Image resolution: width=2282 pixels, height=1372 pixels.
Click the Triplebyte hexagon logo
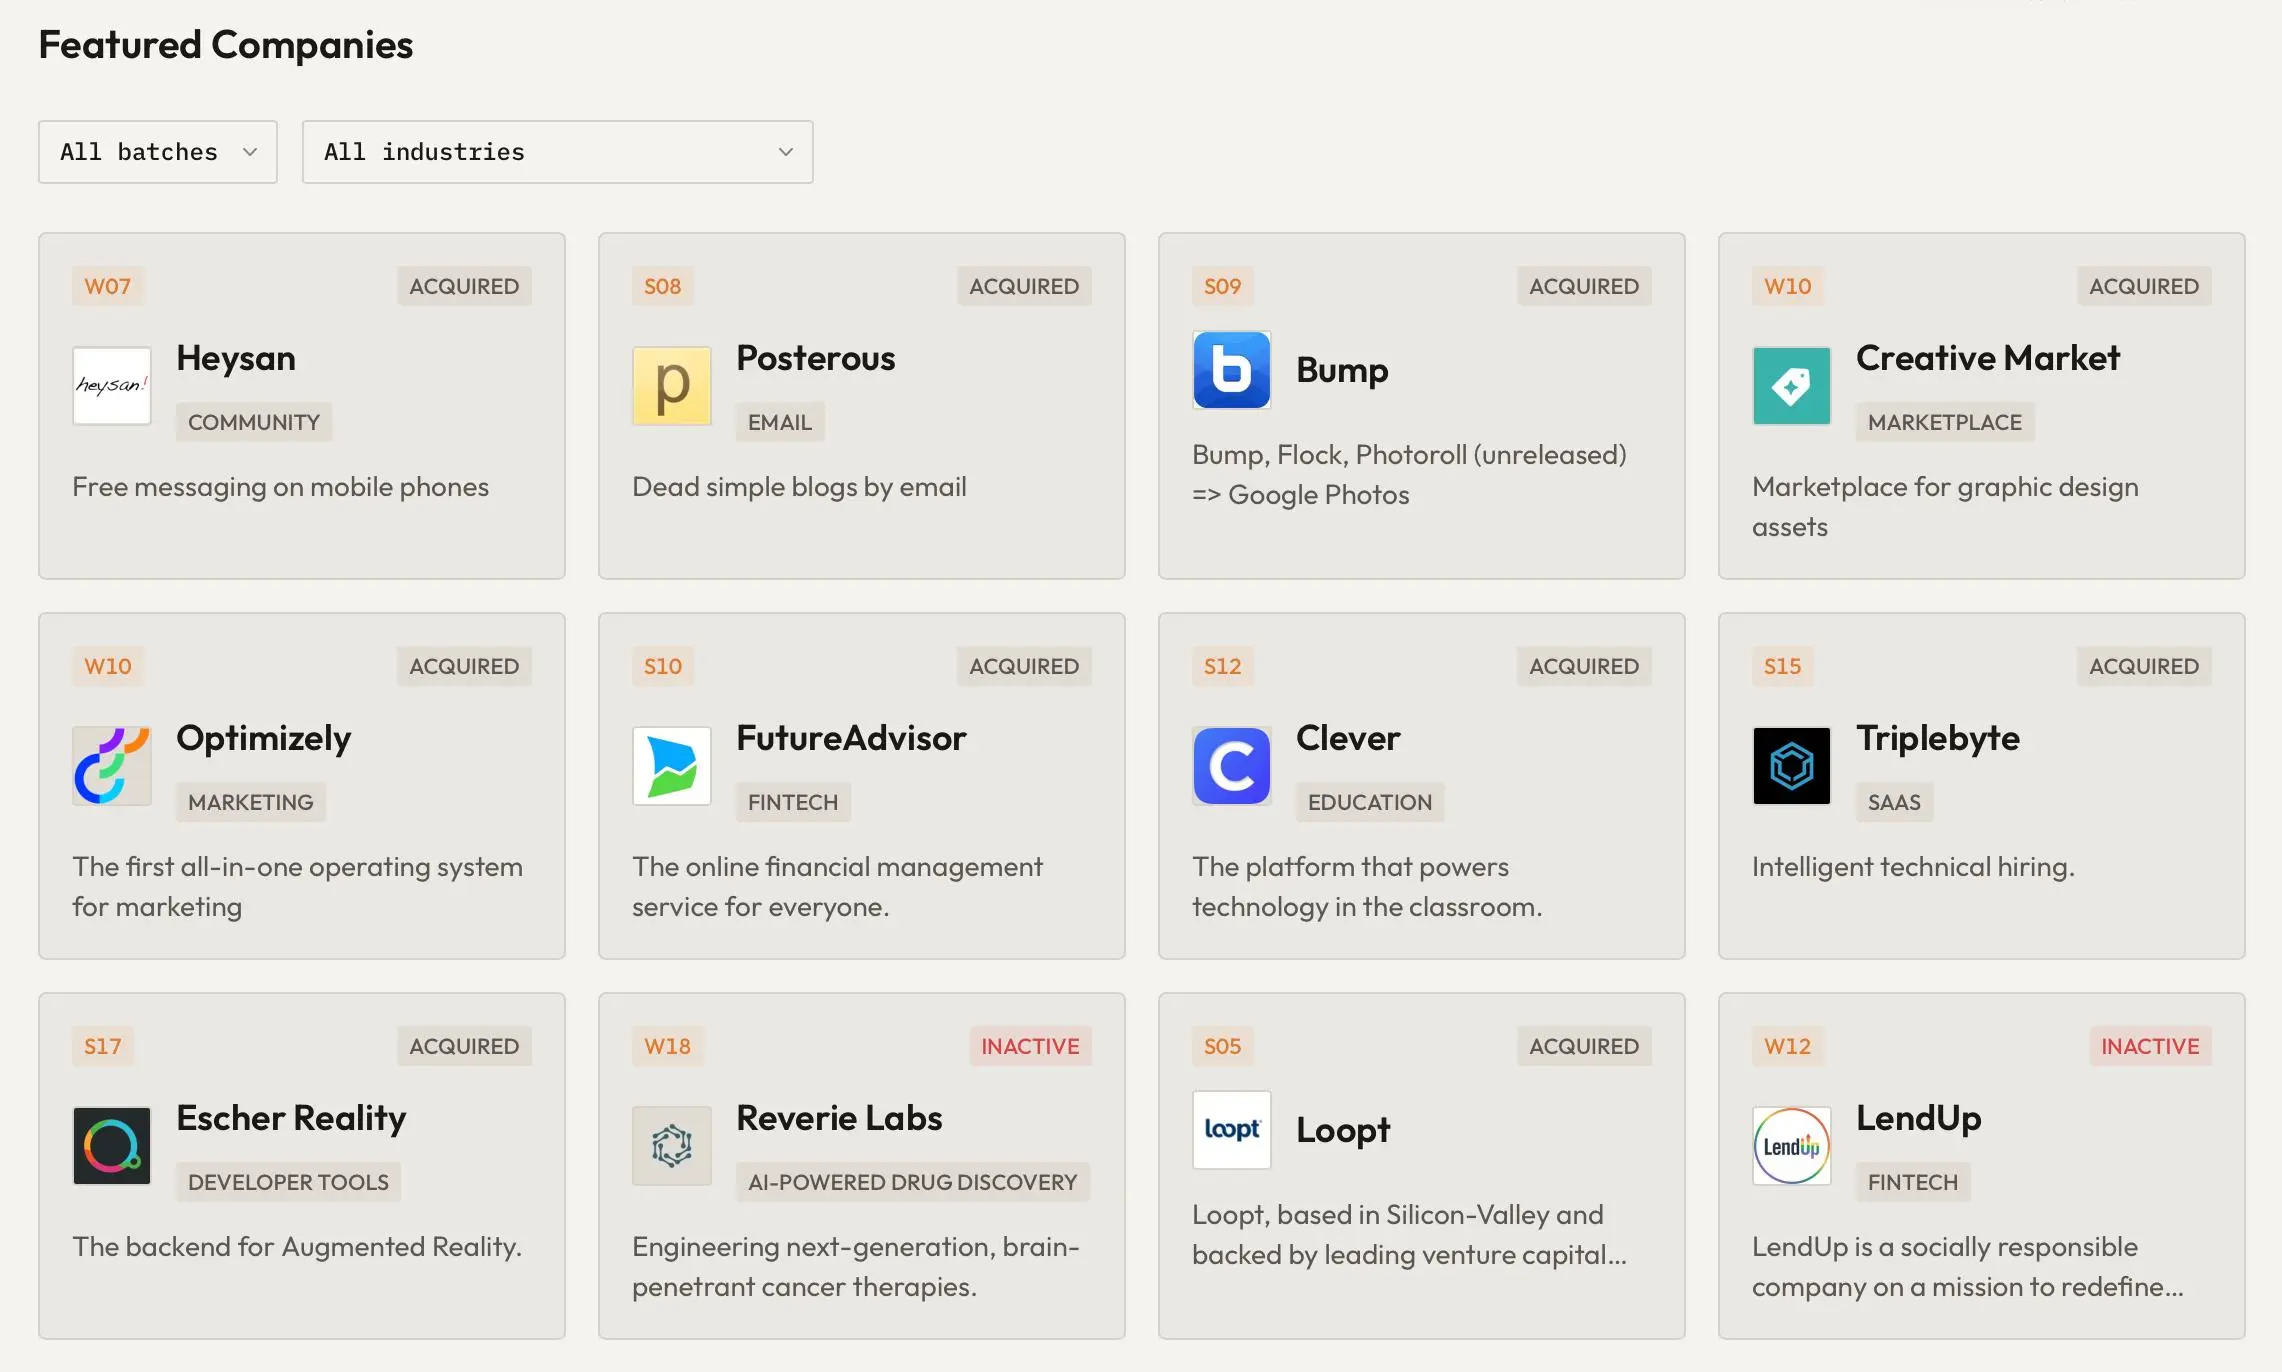(x=1792, y=766)
